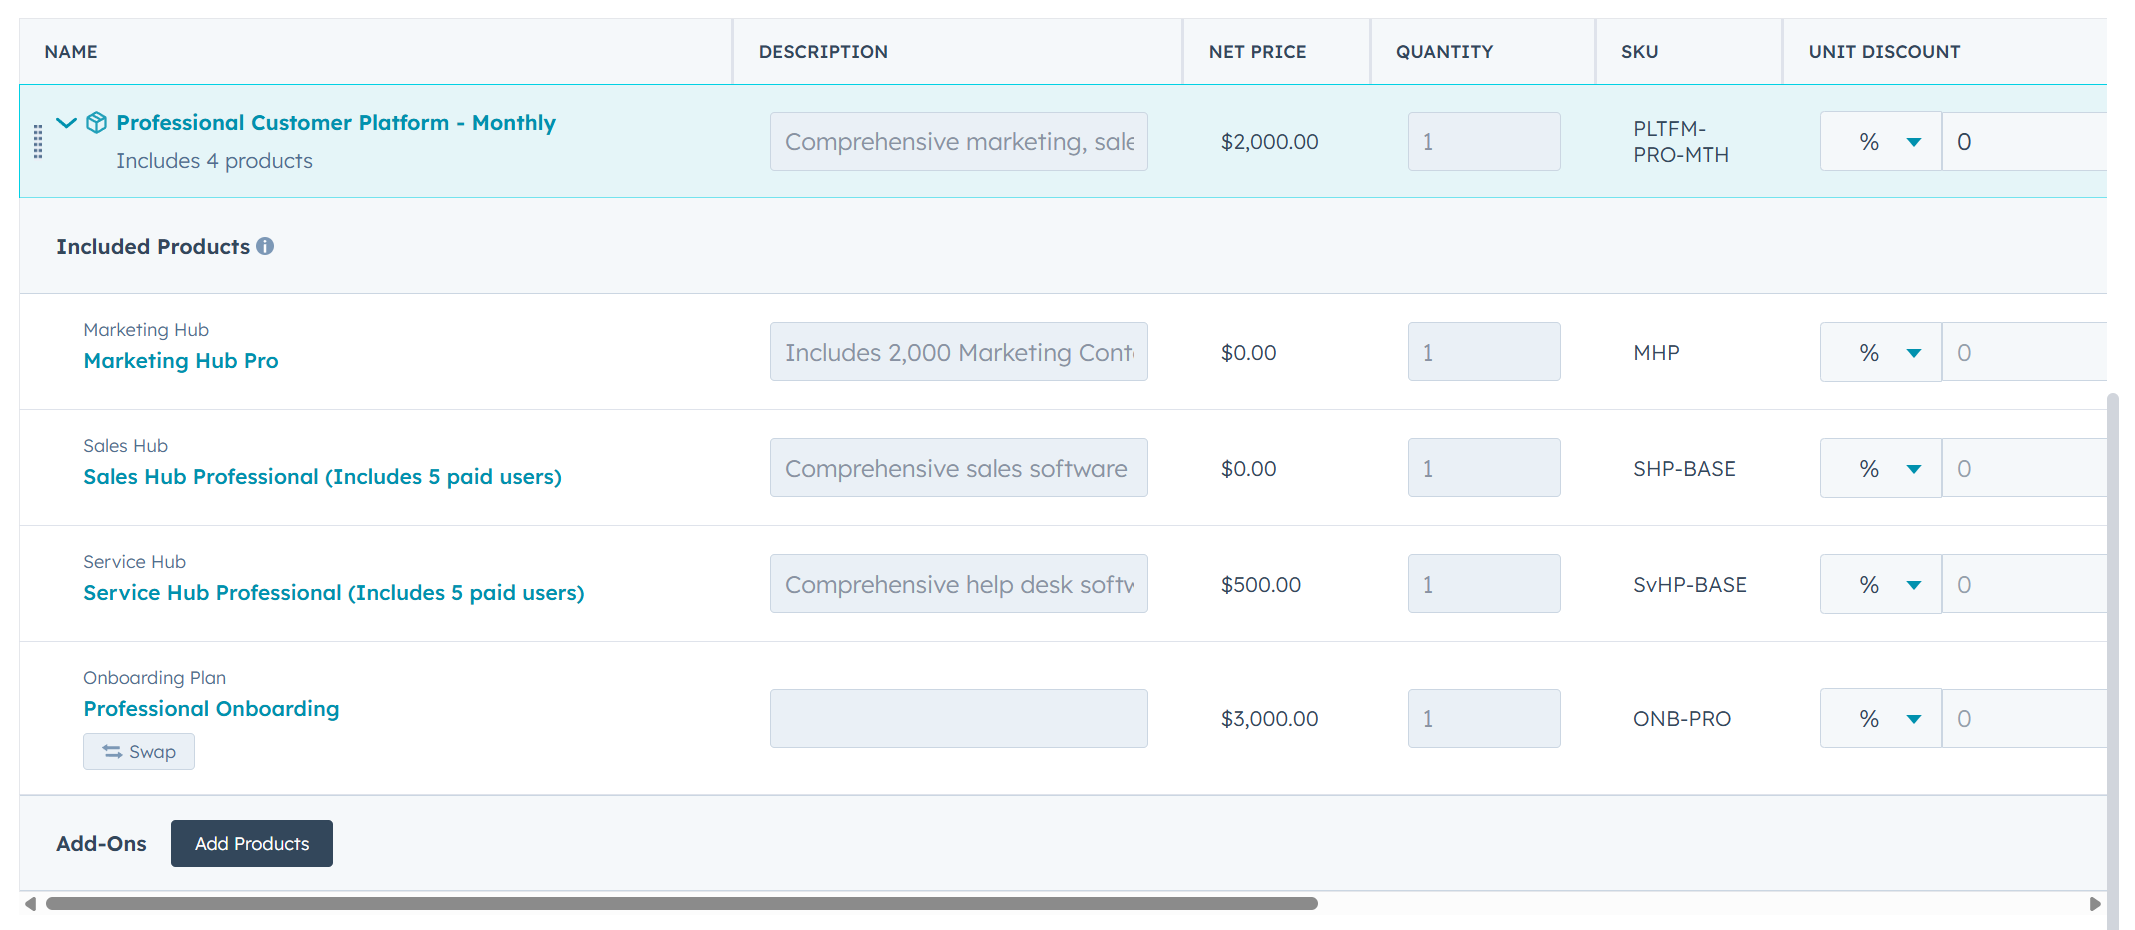The image size is (2135, 930).
Task: Click the horizontal scrollbar thumb
Action: click(x=681, y=904)
